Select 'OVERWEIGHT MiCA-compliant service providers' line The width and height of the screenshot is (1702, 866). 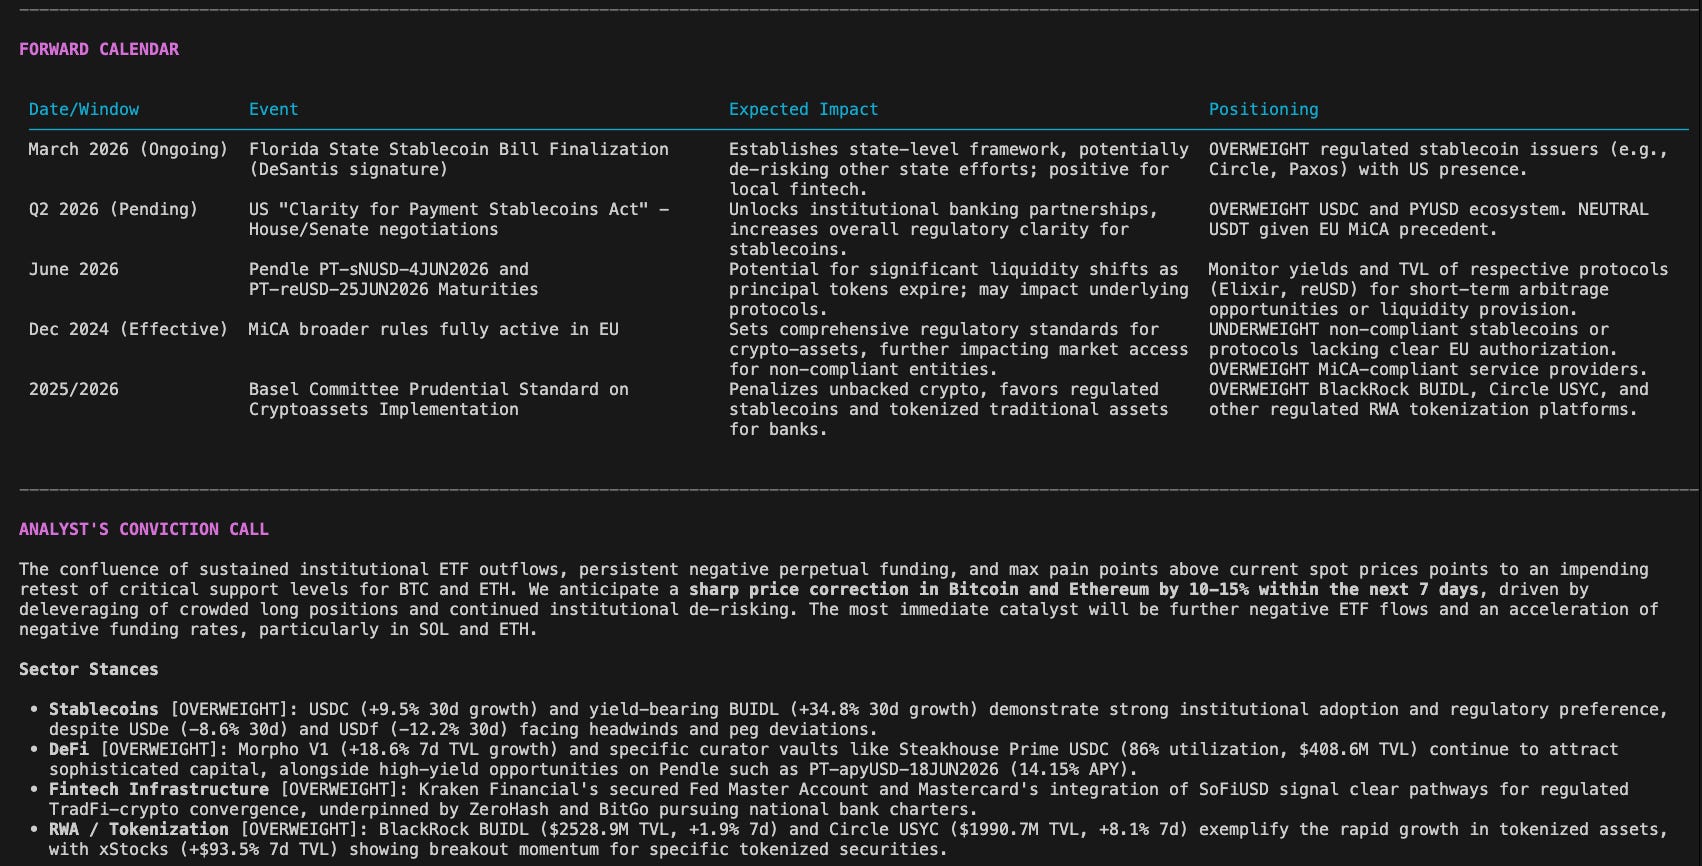click(x=1428, y=369)
